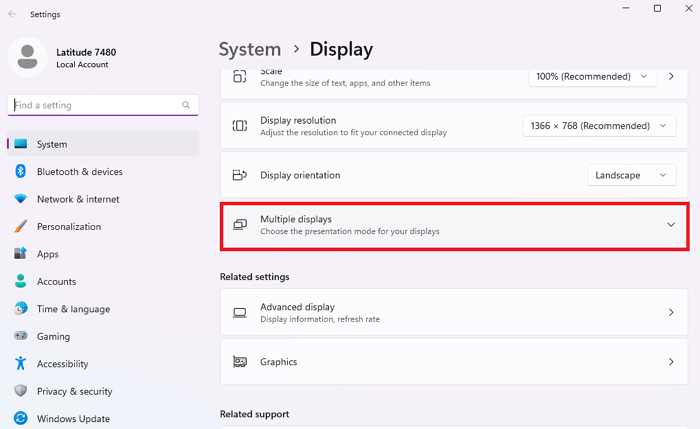
Task: Click the Accessibility figure icon
Action: point(20,364)
